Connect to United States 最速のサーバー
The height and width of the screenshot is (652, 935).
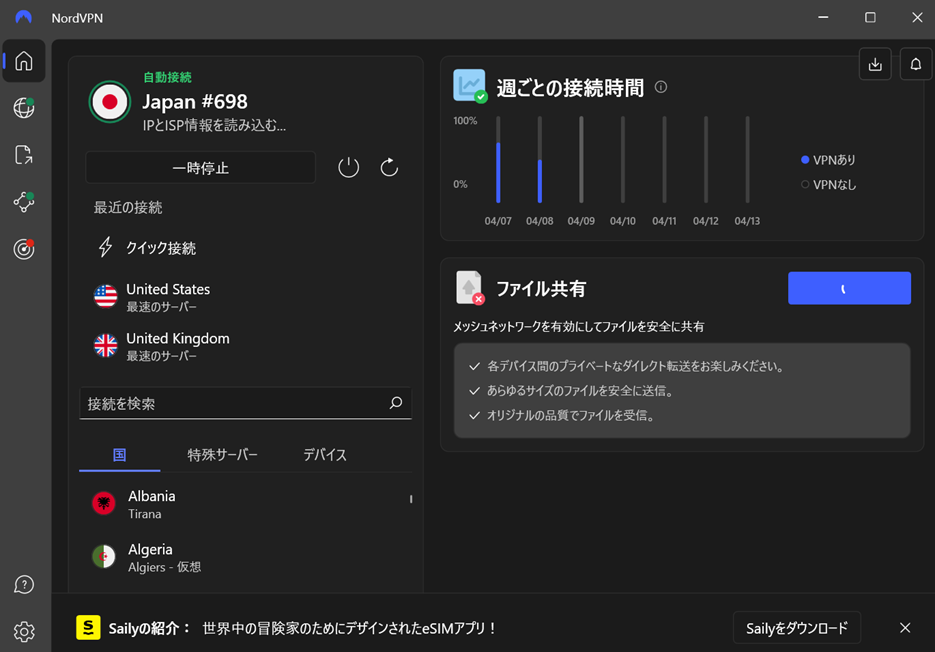[245, 296]
